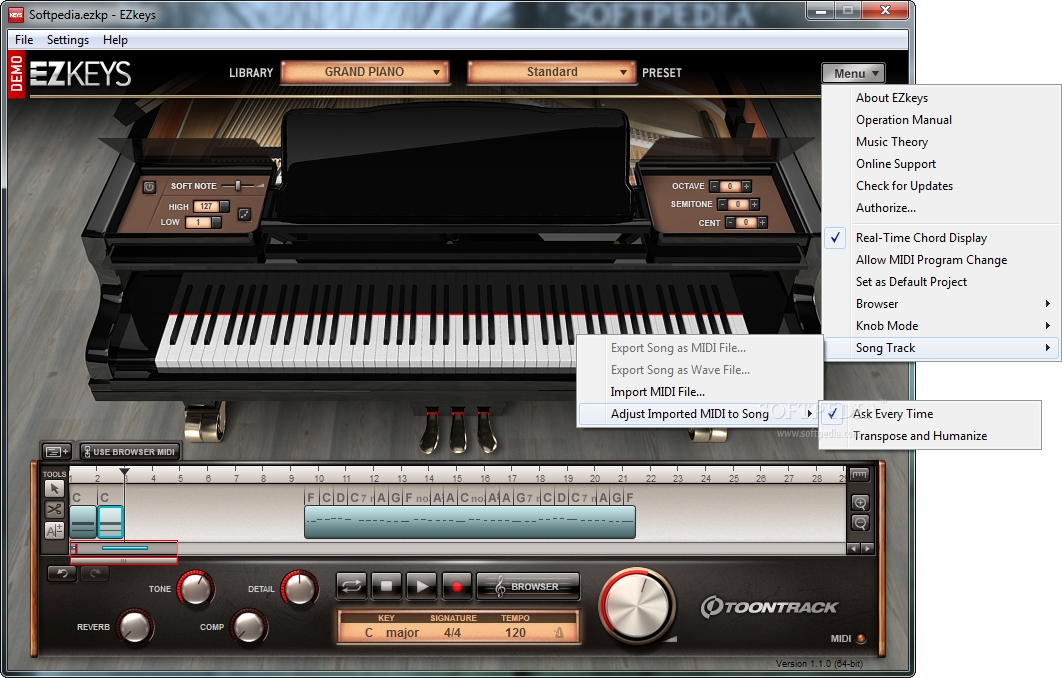Open the BROWSER button
Screen dimensions: 1062x678
pyautogui.click(x=528, y=587)
